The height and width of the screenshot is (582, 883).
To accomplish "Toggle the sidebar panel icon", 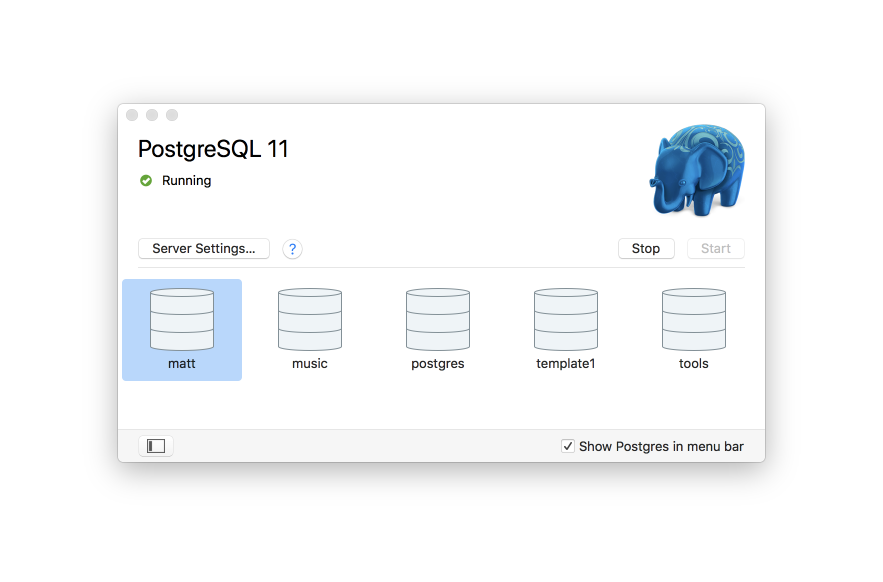I will point(155,445).
